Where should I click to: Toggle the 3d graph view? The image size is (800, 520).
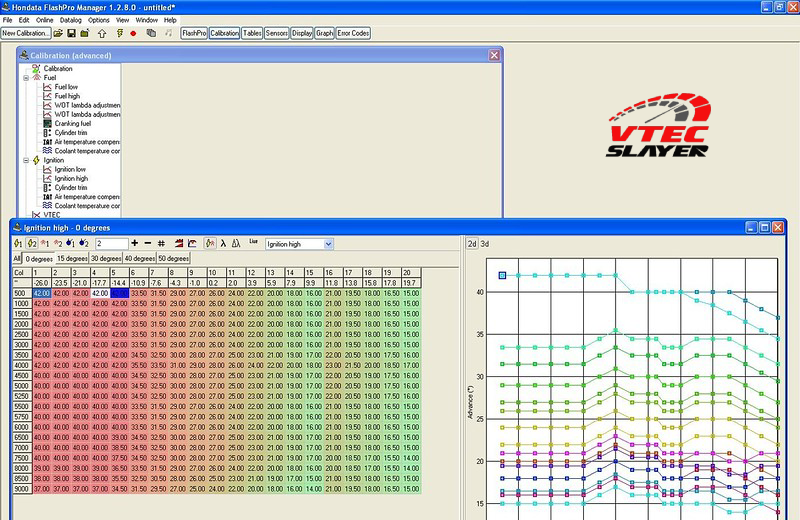485,243
